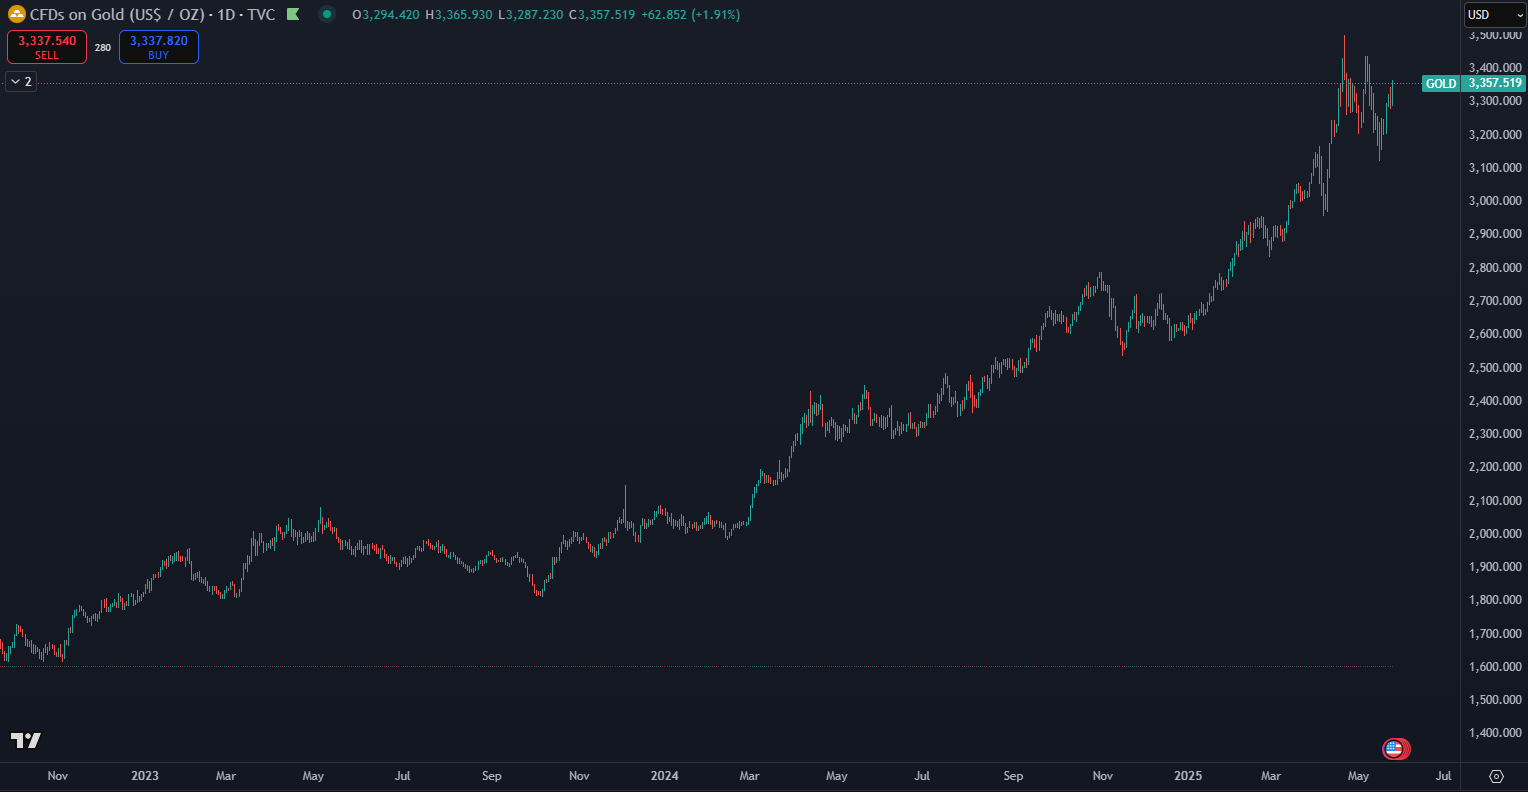
Task: Click the 3,000.000 level on price scale
Action: click(x=1494, y=201)
